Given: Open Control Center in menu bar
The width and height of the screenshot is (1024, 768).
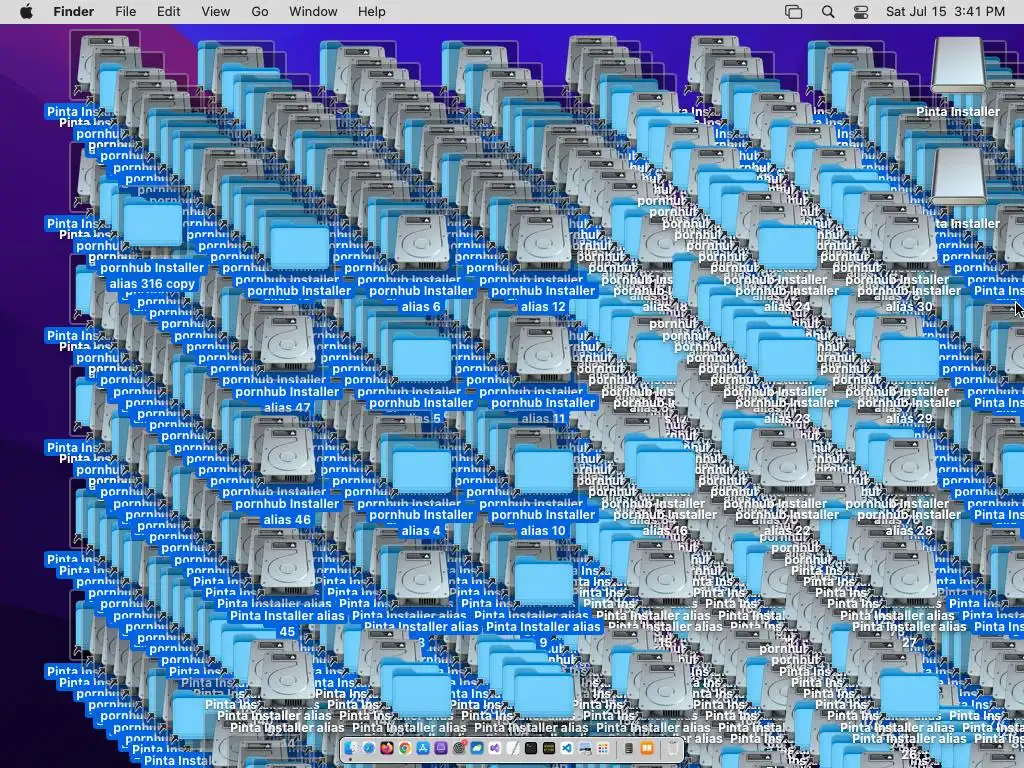Looking at the screenshot, I should pos(861,12).
